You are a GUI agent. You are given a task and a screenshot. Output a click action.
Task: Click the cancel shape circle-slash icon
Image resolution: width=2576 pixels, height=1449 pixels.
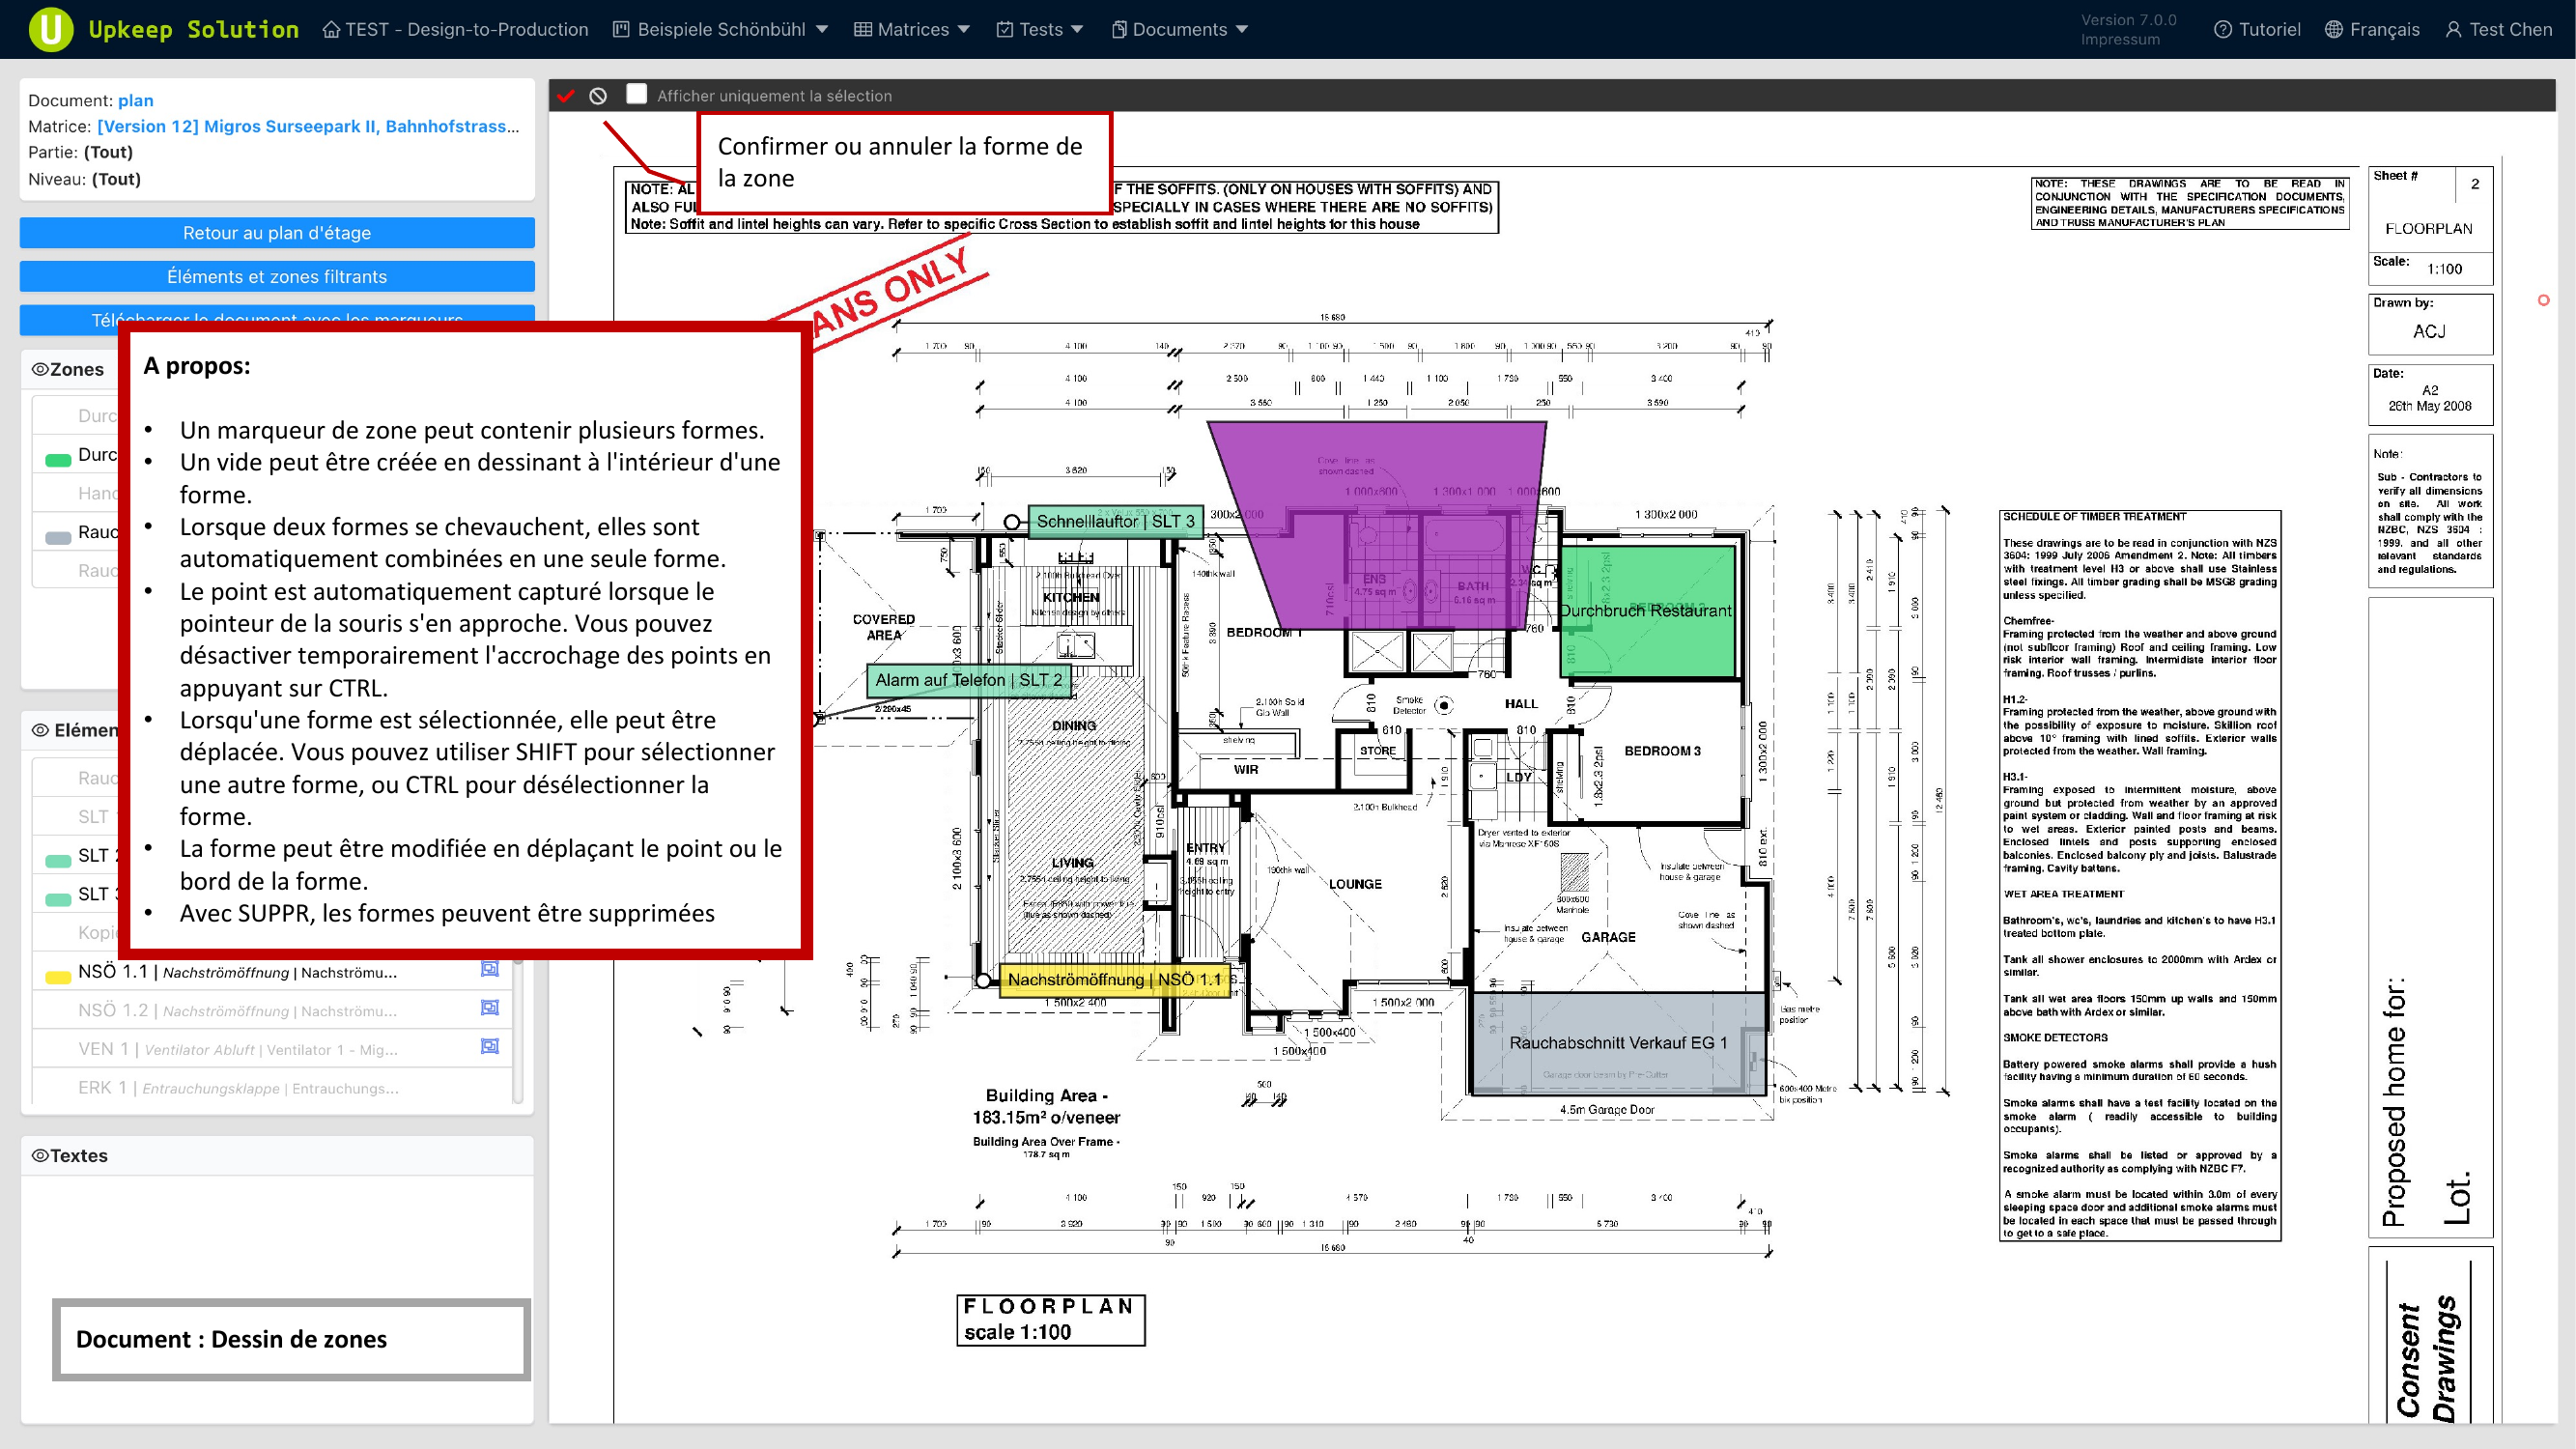point(598,96)
